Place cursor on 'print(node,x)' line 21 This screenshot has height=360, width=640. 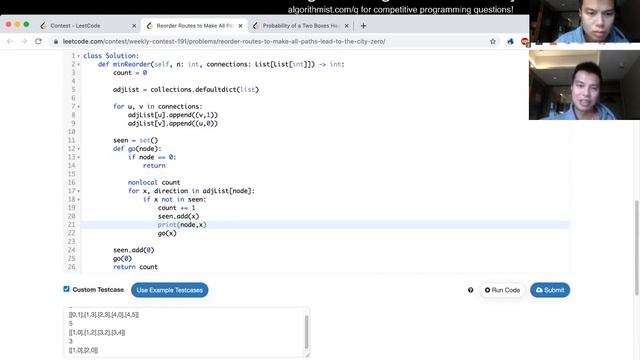[182, 225]
